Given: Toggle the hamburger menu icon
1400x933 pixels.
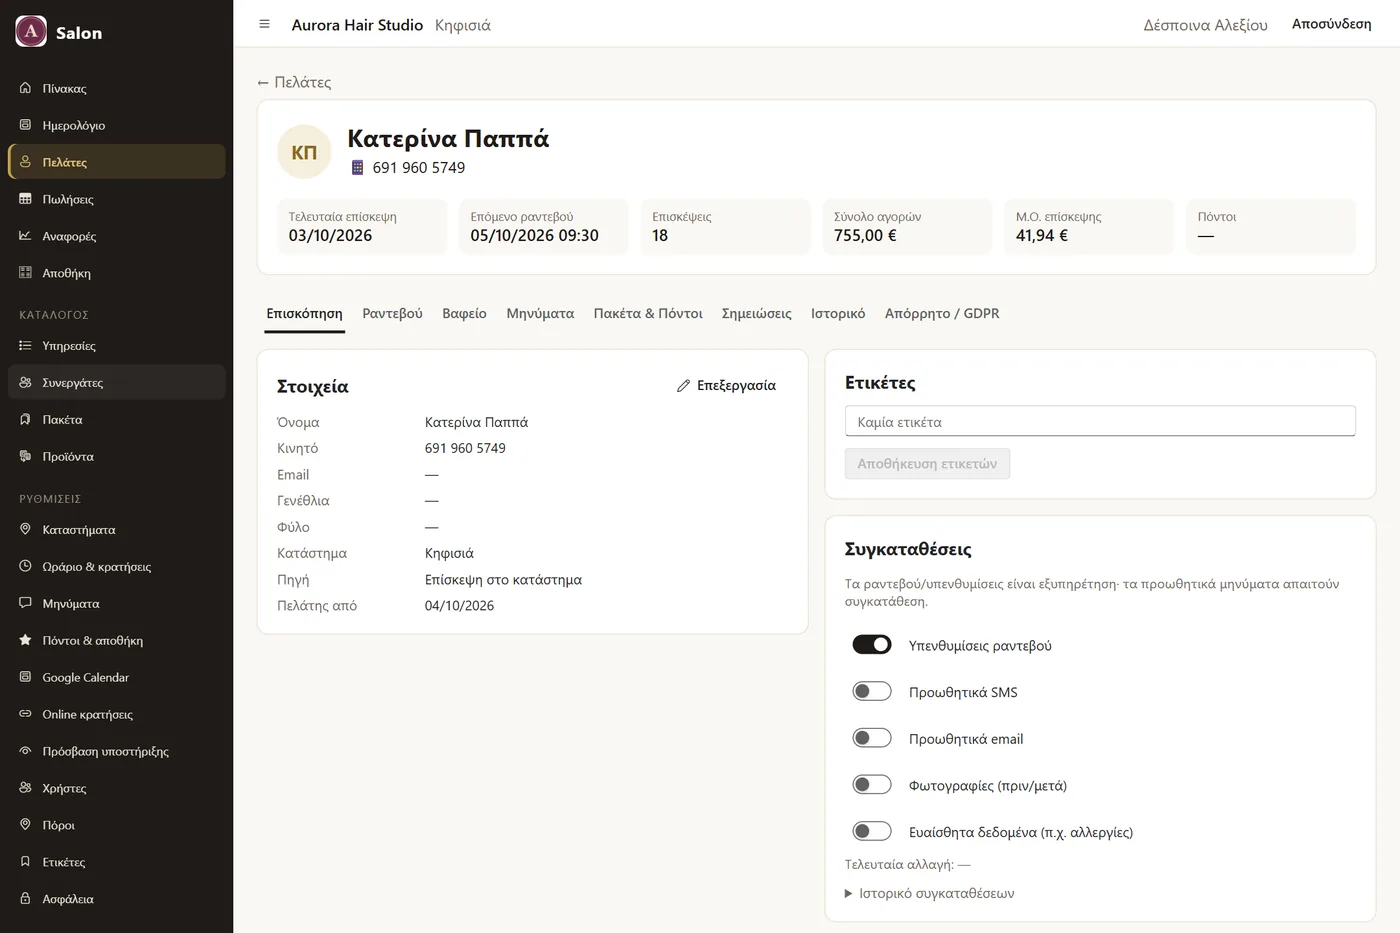Looking at the screenshot, I should click(x=264, y=24).
